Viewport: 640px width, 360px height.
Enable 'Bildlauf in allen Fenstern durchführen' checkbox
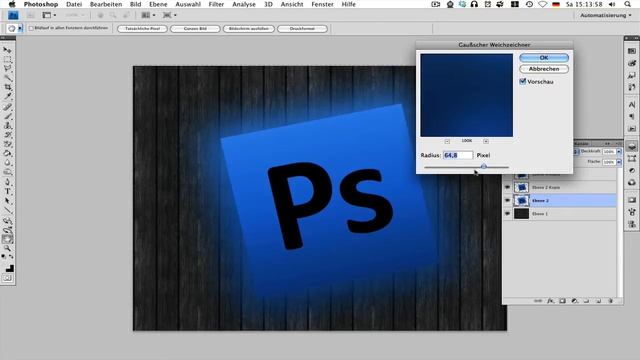click(x=31, y=29)
